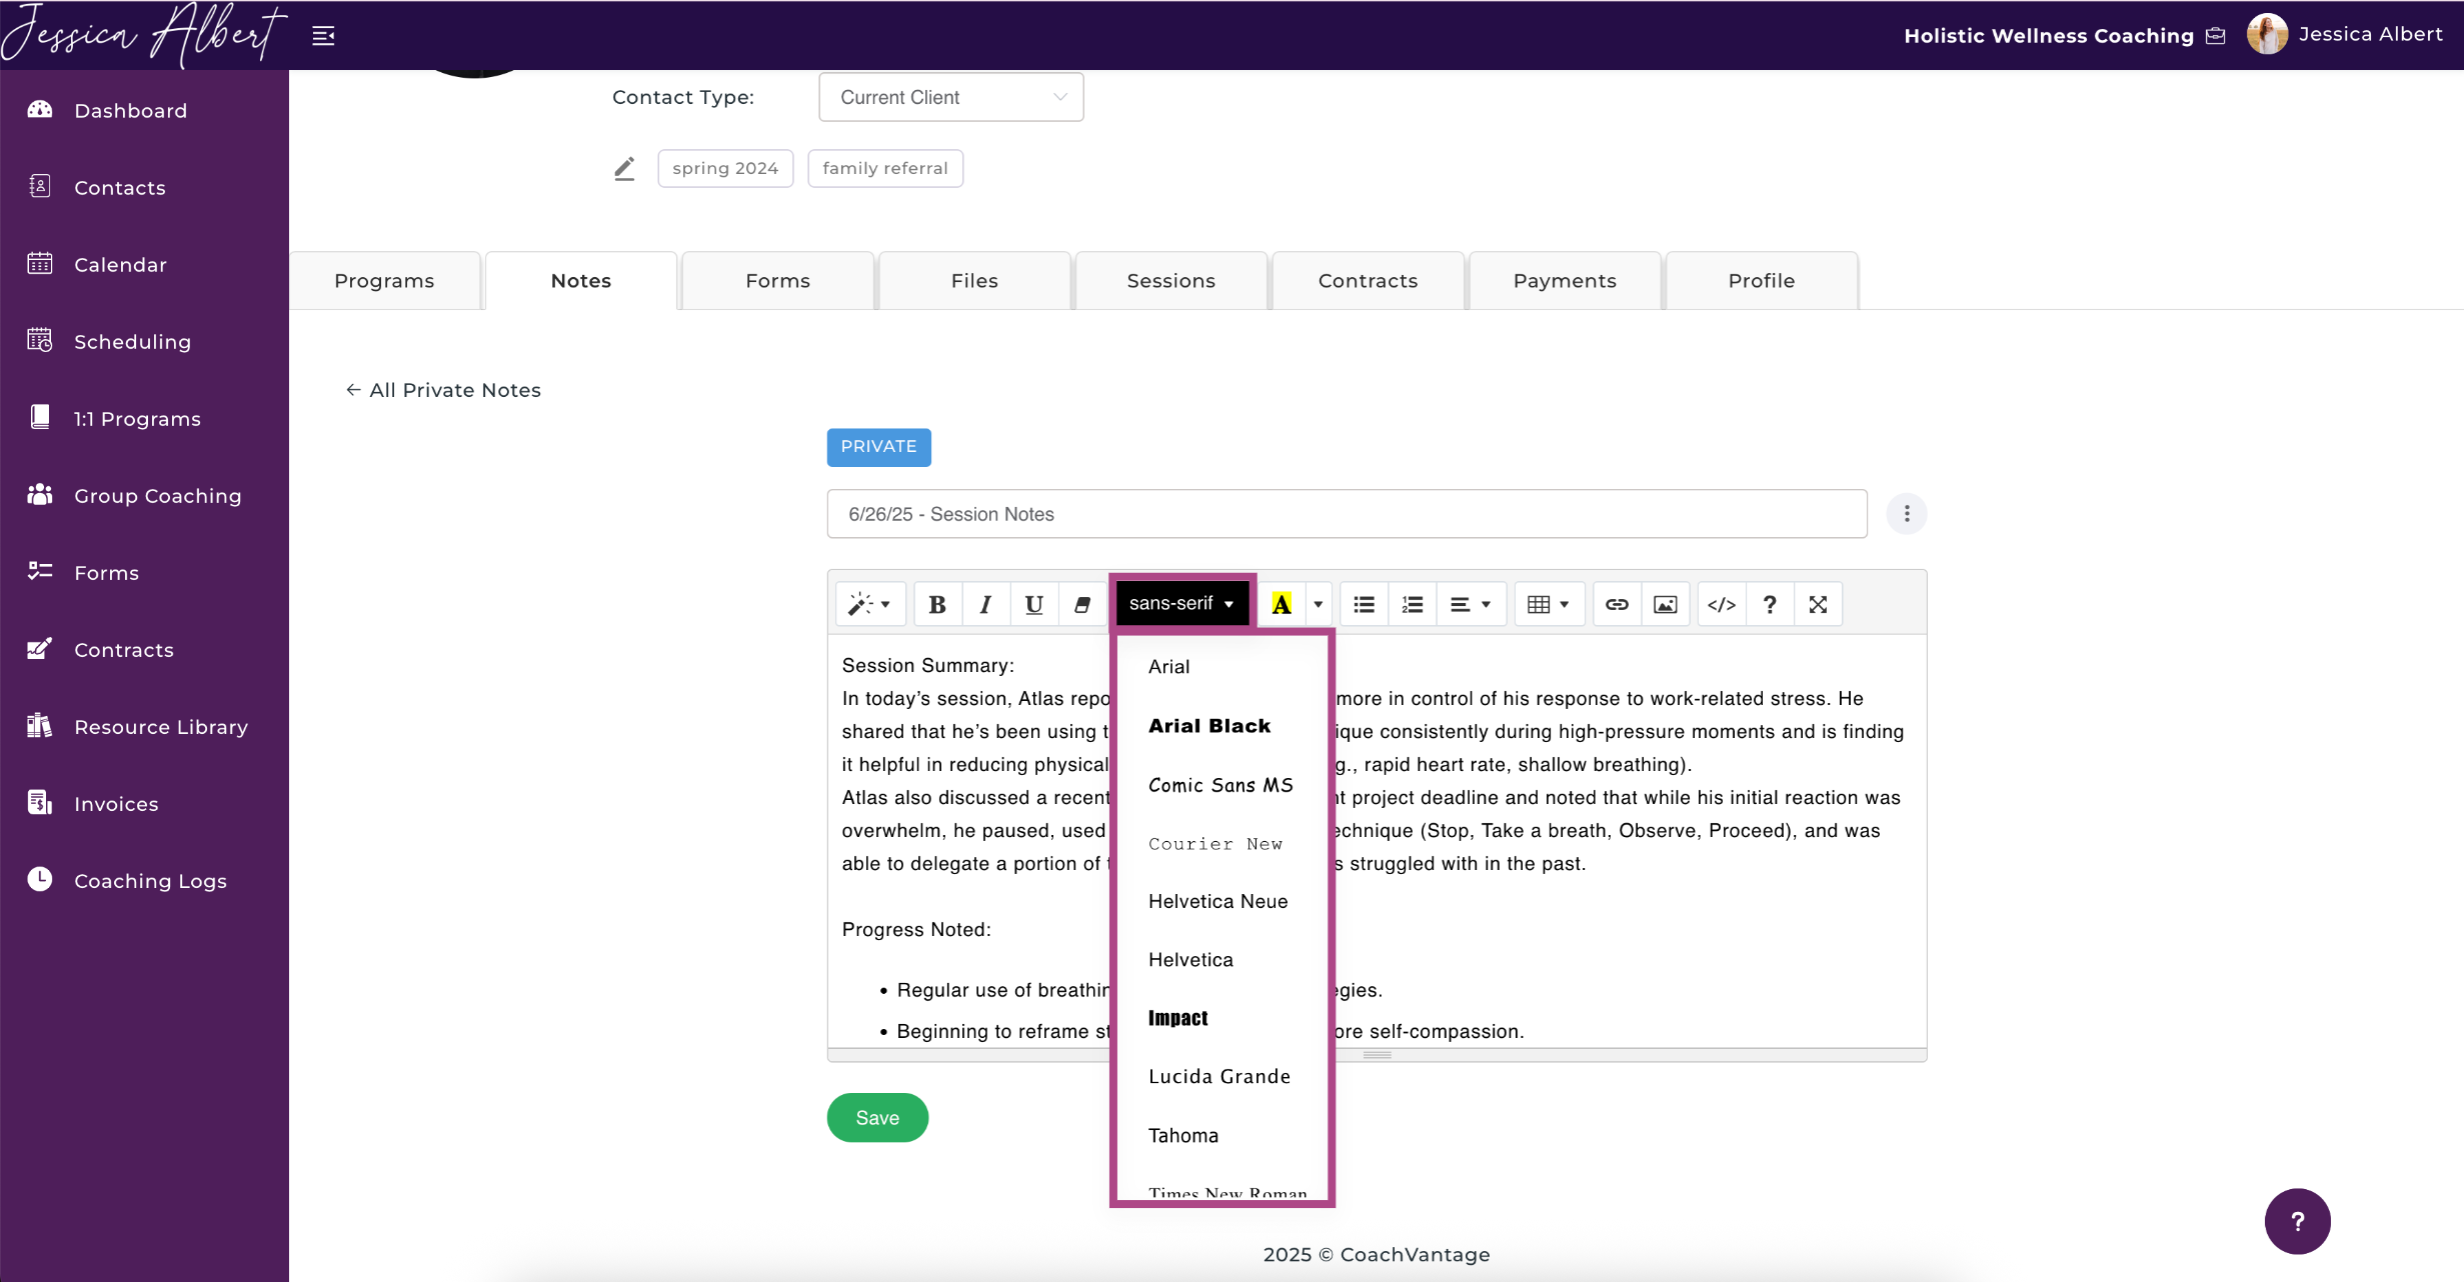Open the Files tab

975,281
